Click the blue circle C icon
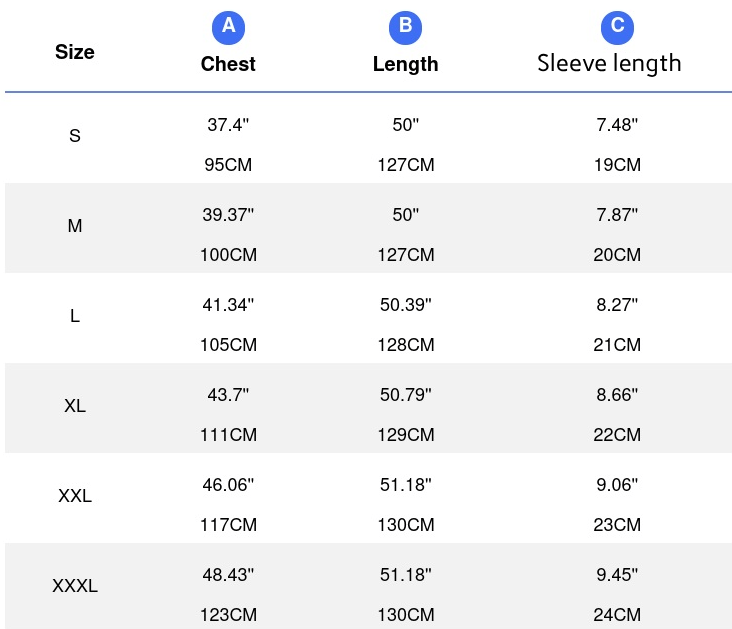The image size is (732, 629). click(x=617, y=27)
